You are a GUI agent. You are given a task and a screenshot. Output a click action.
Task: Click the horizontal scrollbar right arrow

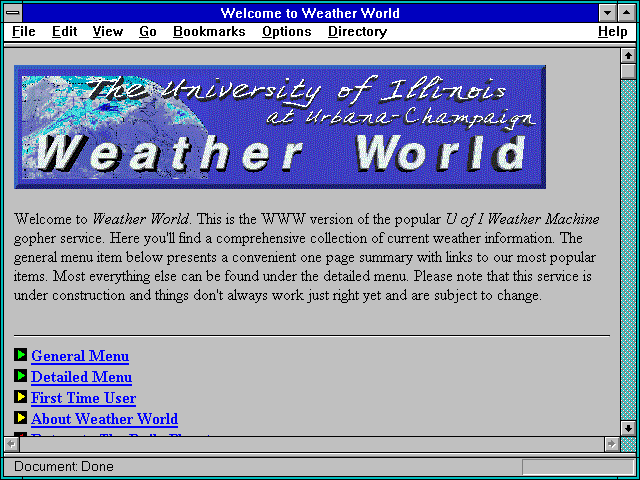611,444
